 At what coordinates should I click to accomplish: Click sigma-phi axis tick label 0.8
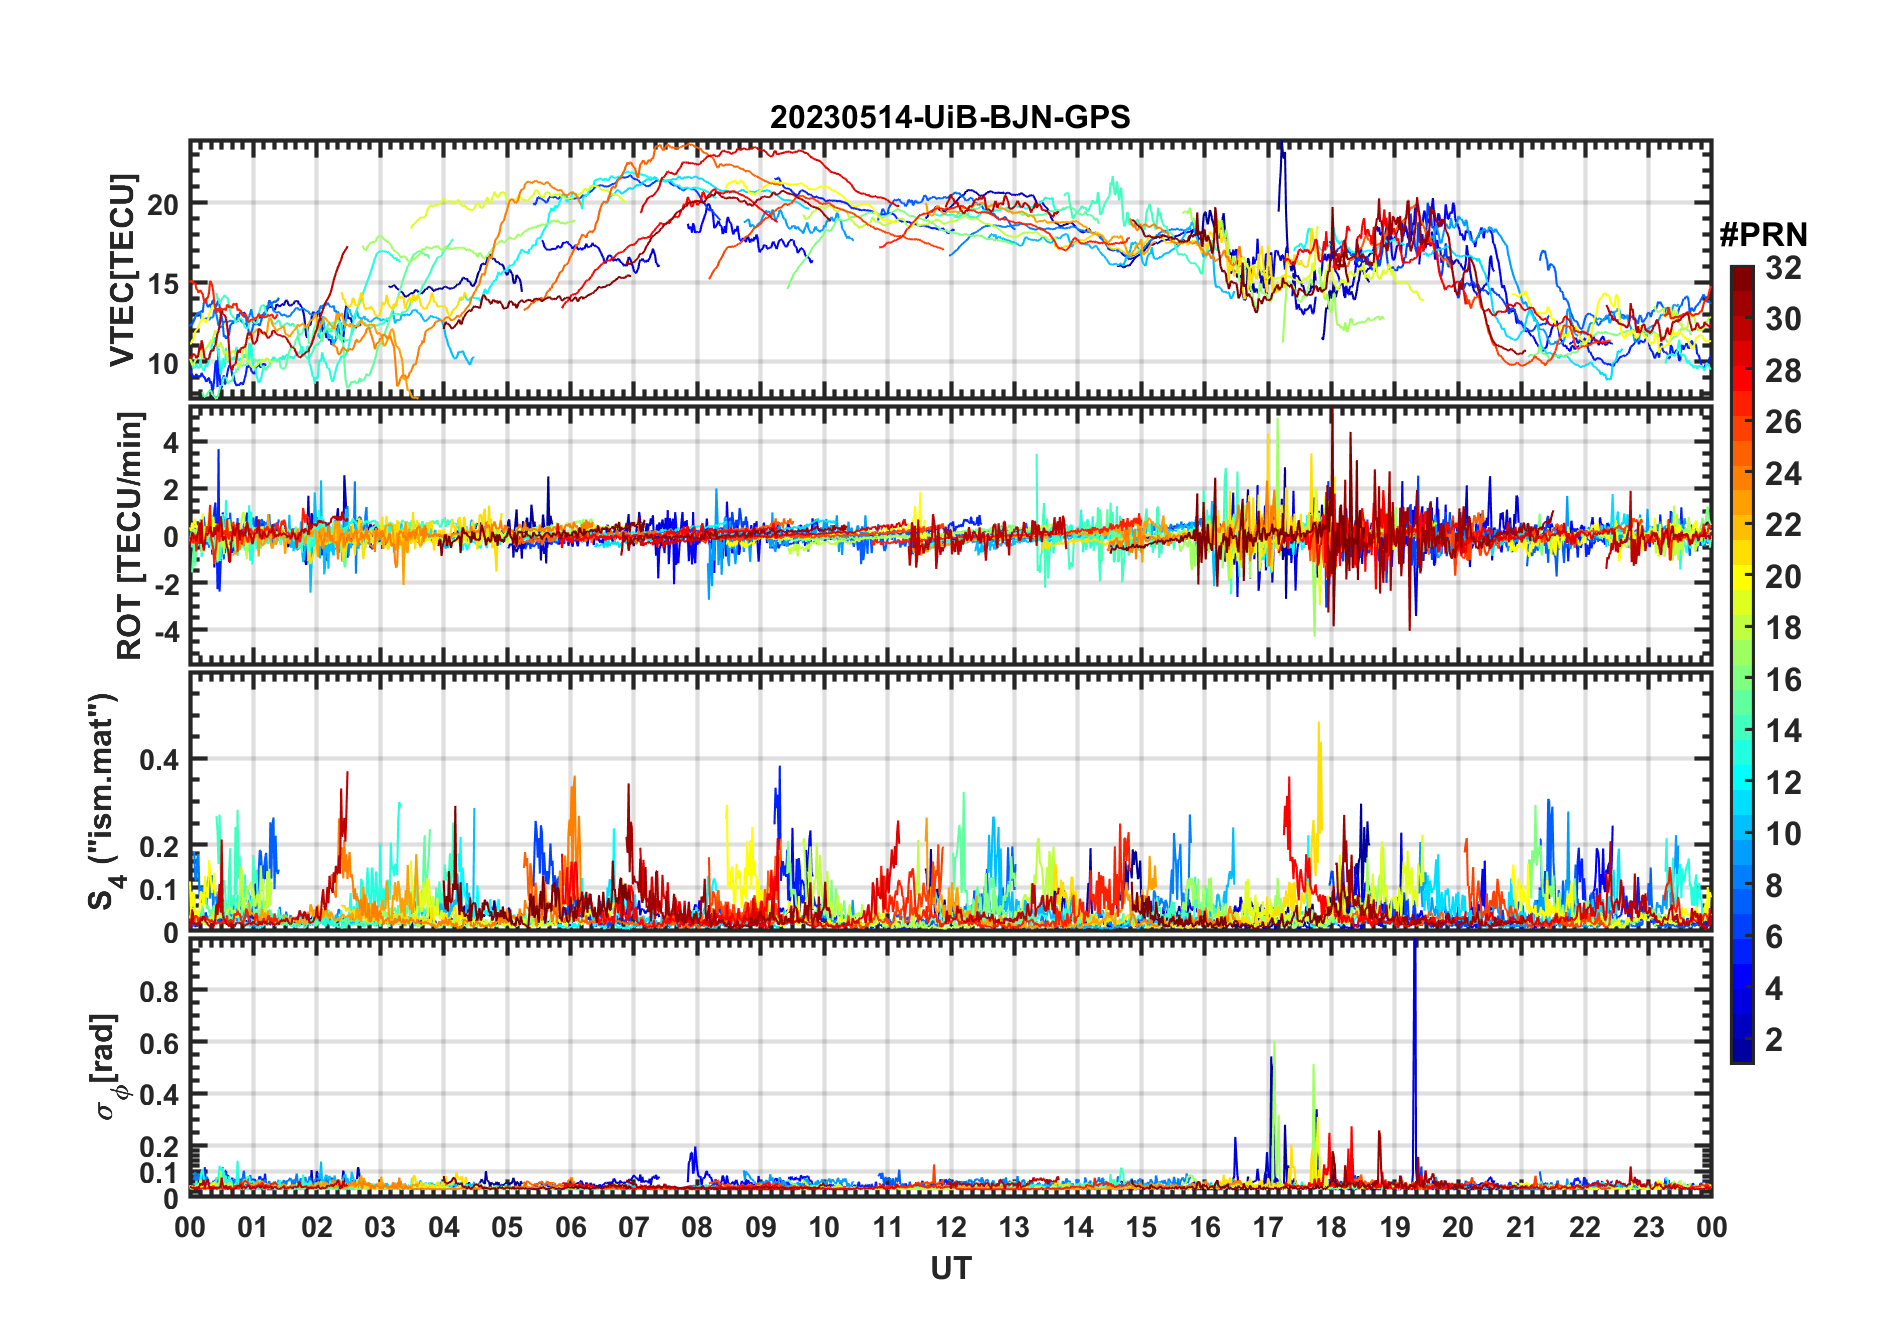point(160,991)
